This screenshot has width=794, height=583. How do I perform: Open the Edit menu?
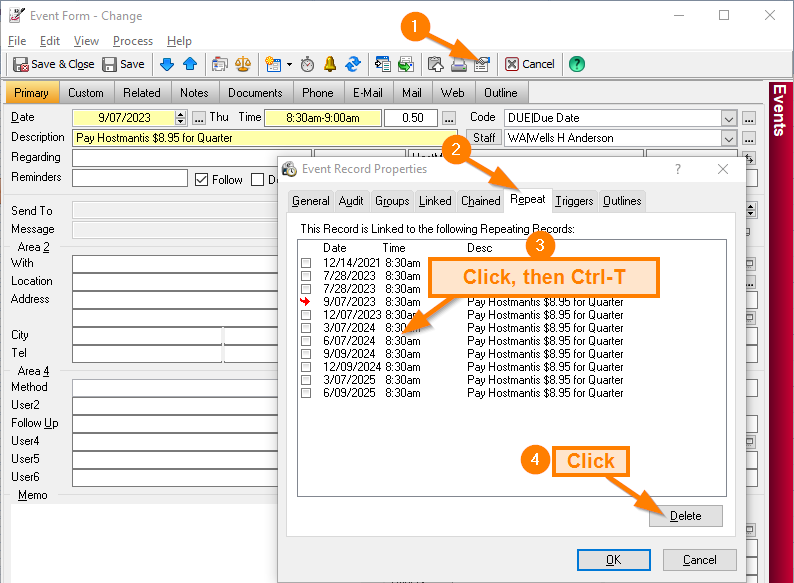(50, 41)
